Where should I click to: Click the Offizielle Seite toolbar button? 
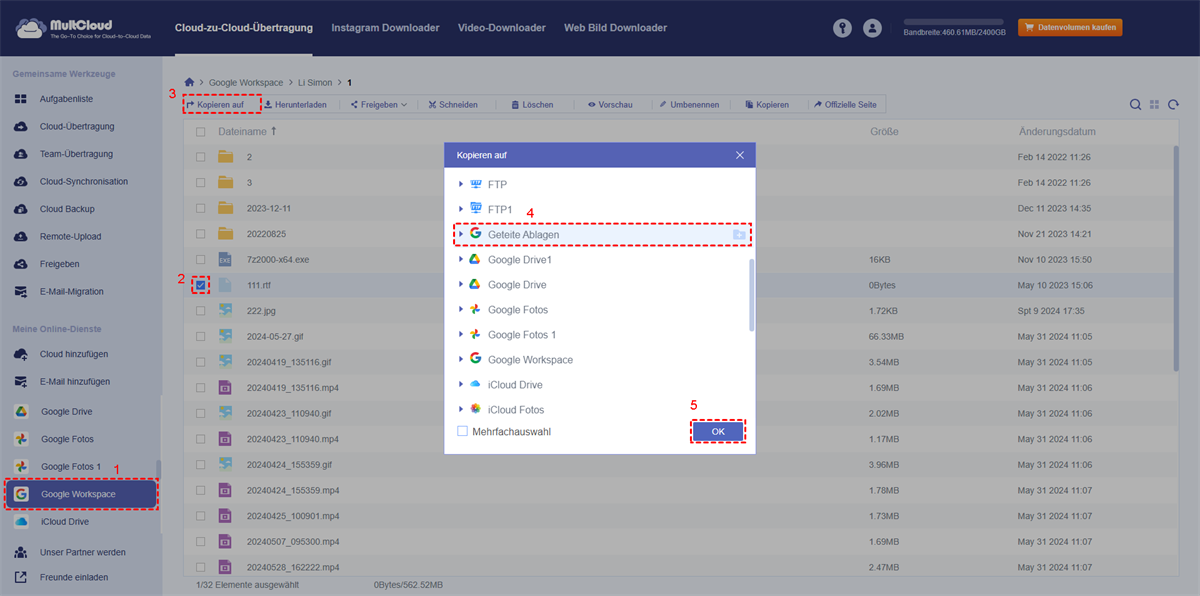[x=845, y=104]
